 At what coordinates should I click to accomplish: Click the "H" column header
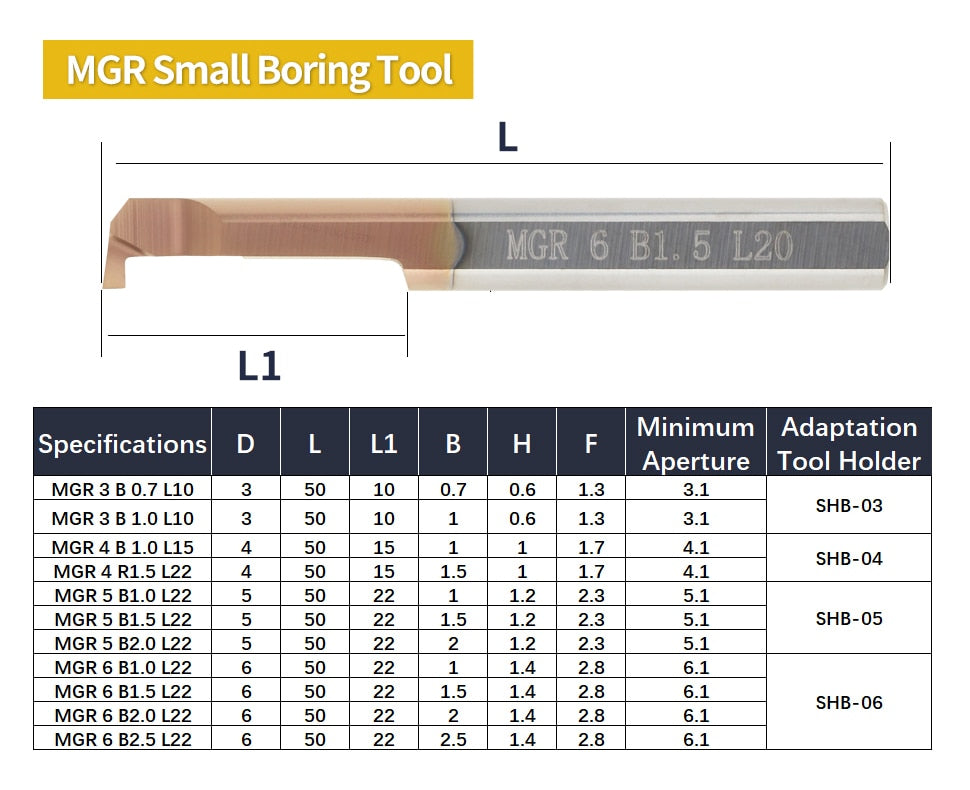click(521, 443)
